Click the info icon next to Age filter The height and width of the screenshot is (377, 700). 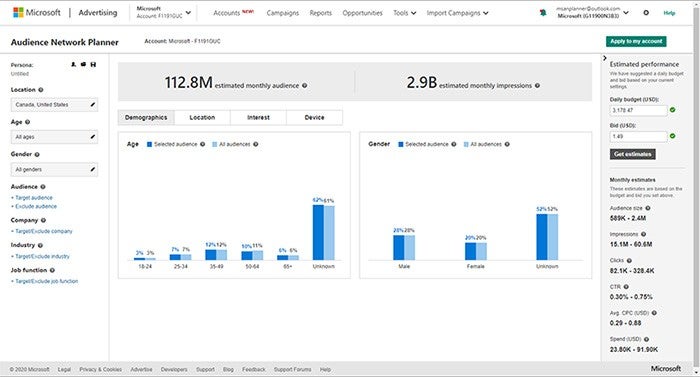pos(28,122)
